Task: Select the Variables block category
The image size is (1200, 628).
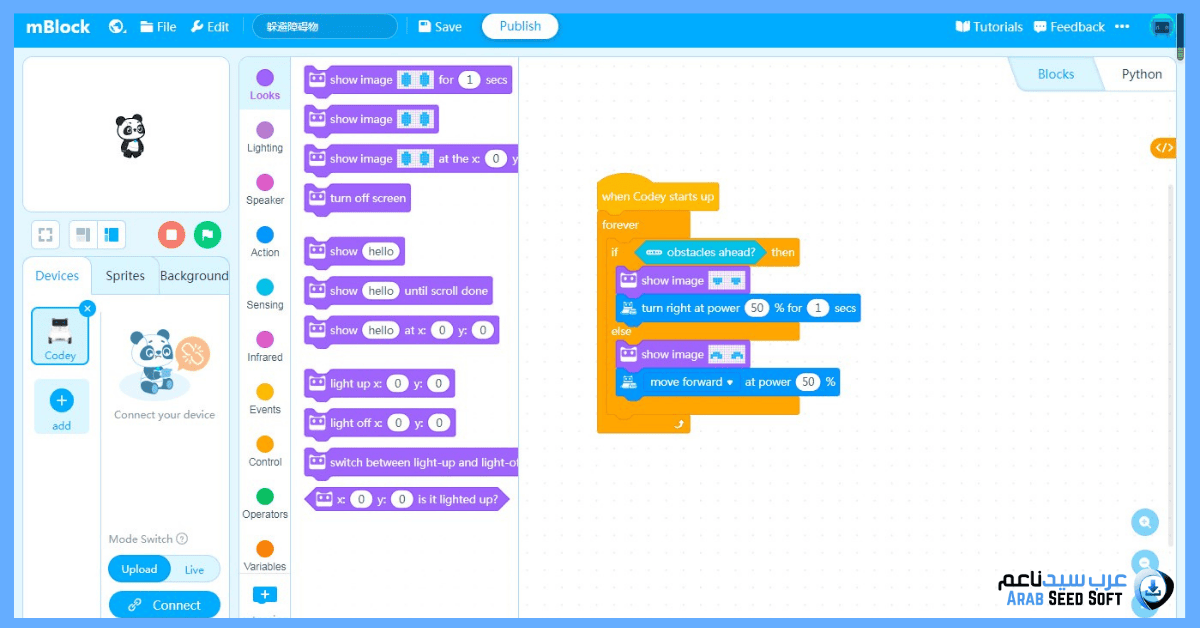Action: [x=265, y=556]
